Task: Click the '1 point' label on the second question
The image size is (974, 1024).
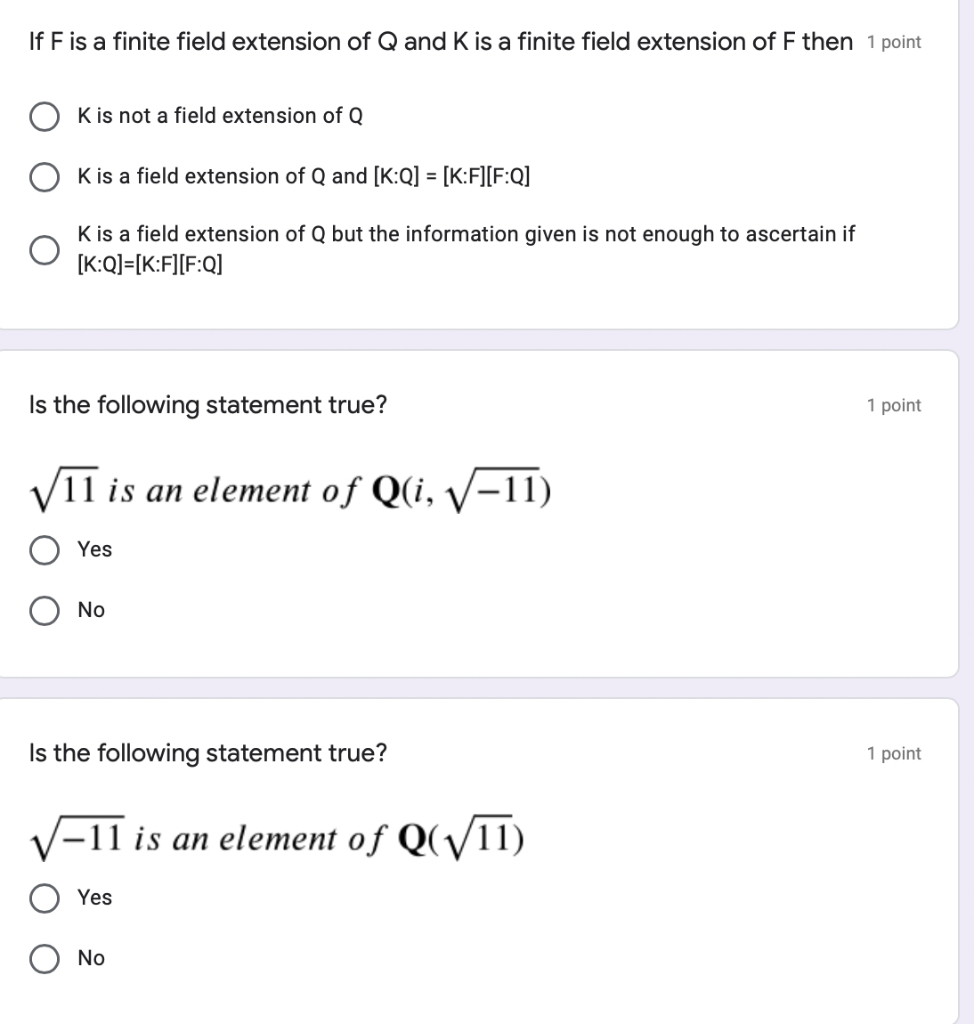Action: (894, 405)
